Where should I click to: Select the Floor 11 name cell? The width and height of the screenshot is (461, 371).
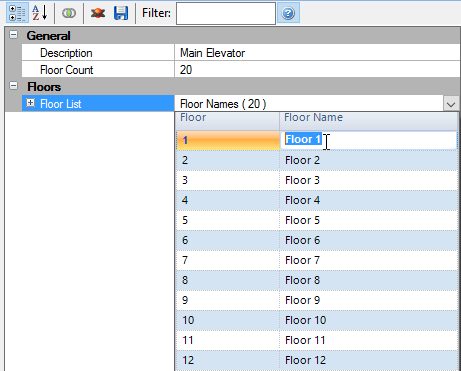point(368,340)
